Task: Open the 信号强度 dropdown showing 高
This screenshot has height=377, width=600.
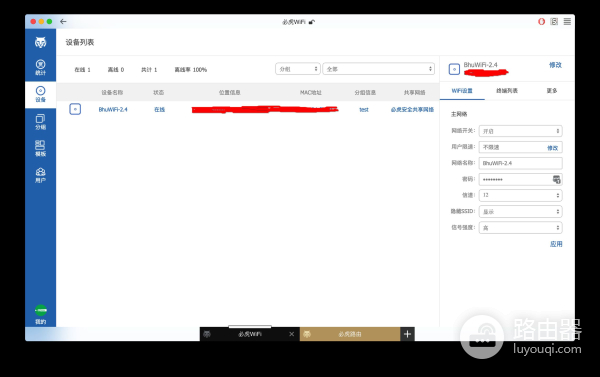Action: pos(520,227)
